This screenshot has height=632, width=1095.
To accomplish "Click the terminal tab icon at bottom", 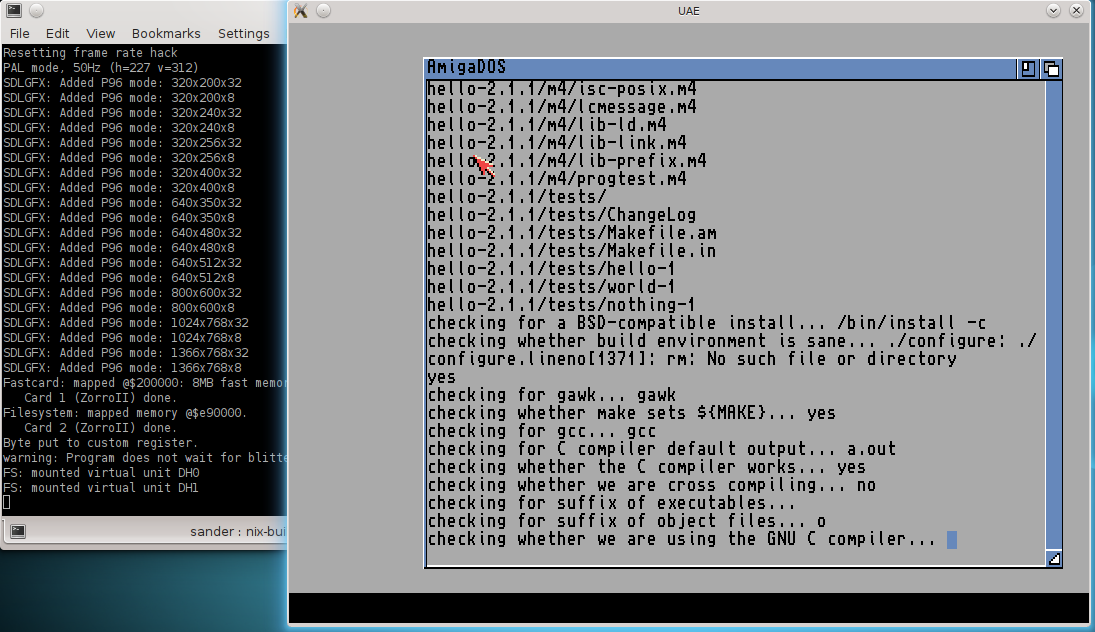I will pyautogui.click(x=18, y=531).
